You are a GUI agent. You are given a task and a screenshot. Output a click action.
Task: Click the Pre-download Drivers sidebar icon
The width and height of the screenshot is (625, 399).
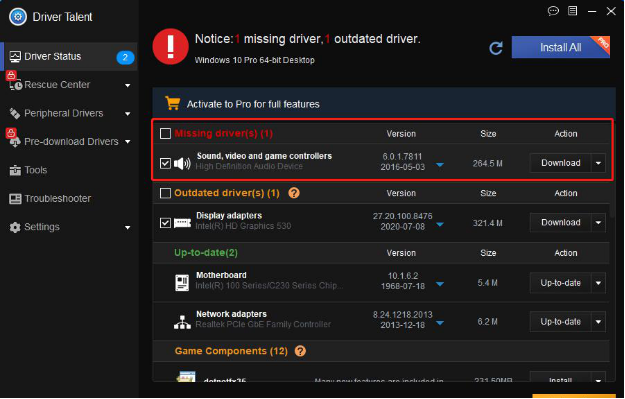(x=15, y=142)
